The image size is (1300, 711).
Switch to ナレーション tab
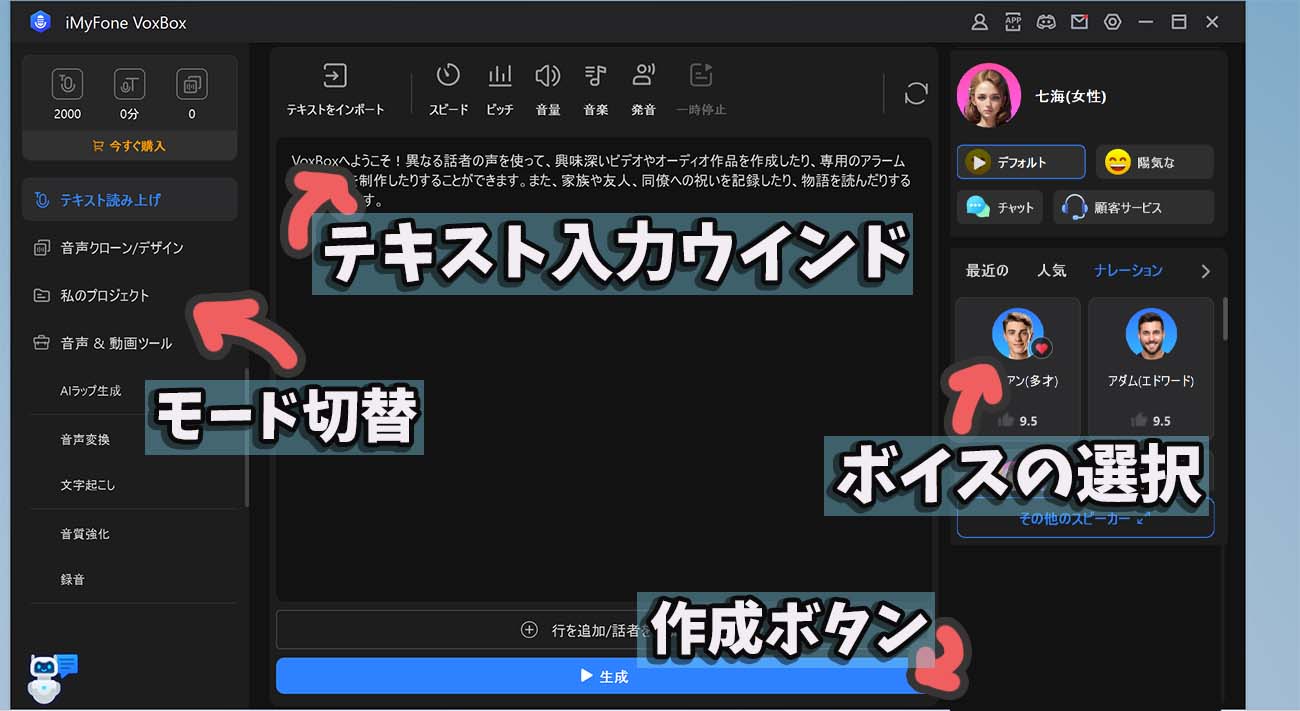tap(1128, 271)
